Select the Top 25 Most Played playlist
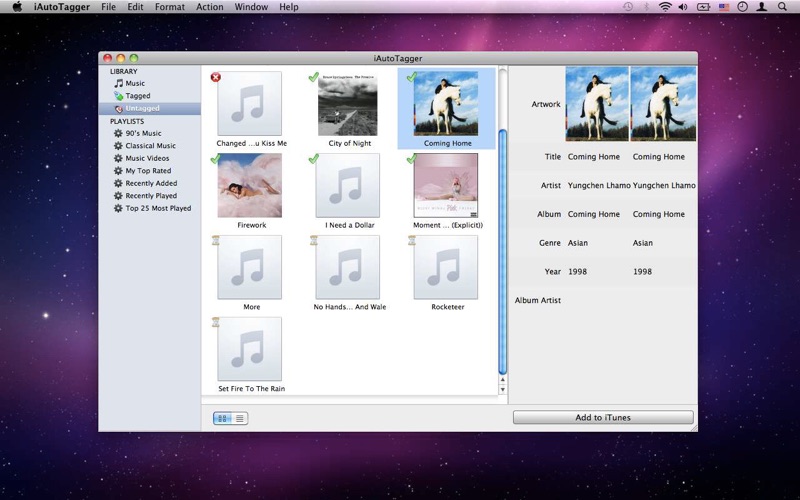Screen dimensions: 800x500 click(x=158, y=208)
